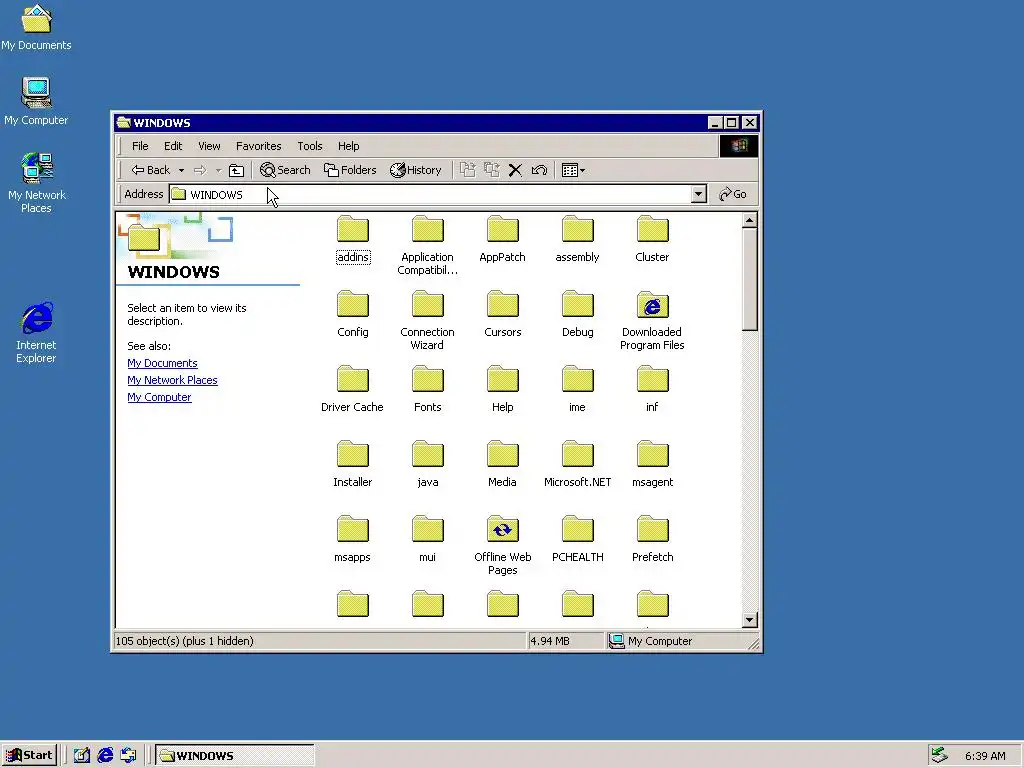Select the ime folder
This screenshot has height=768, width=1024.
pyautogui.click(x=577, y=390)
